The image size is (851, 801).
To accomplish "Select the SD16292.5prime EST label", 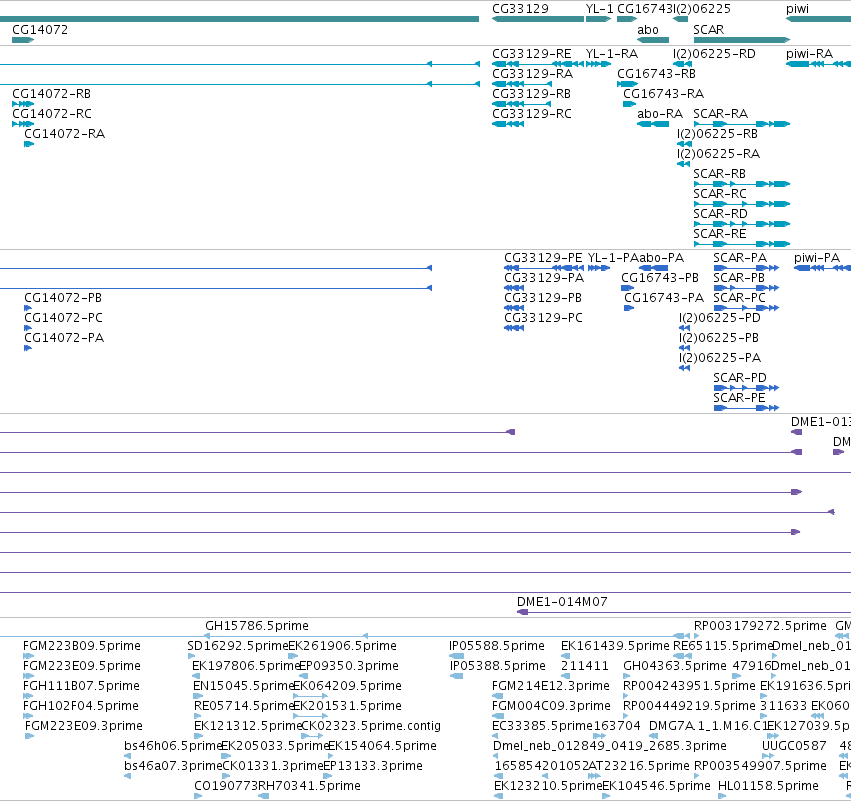I will 238,646.
